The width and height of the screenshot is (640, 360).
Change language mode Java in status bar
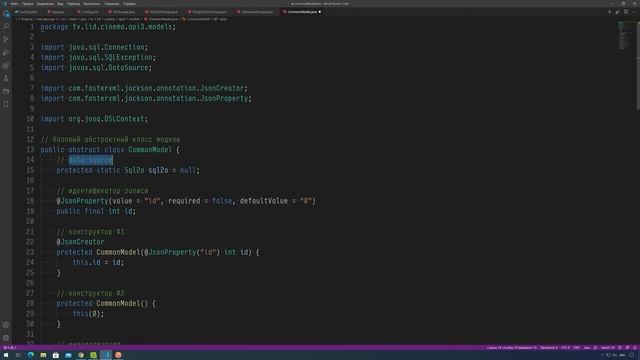point(587,348)
